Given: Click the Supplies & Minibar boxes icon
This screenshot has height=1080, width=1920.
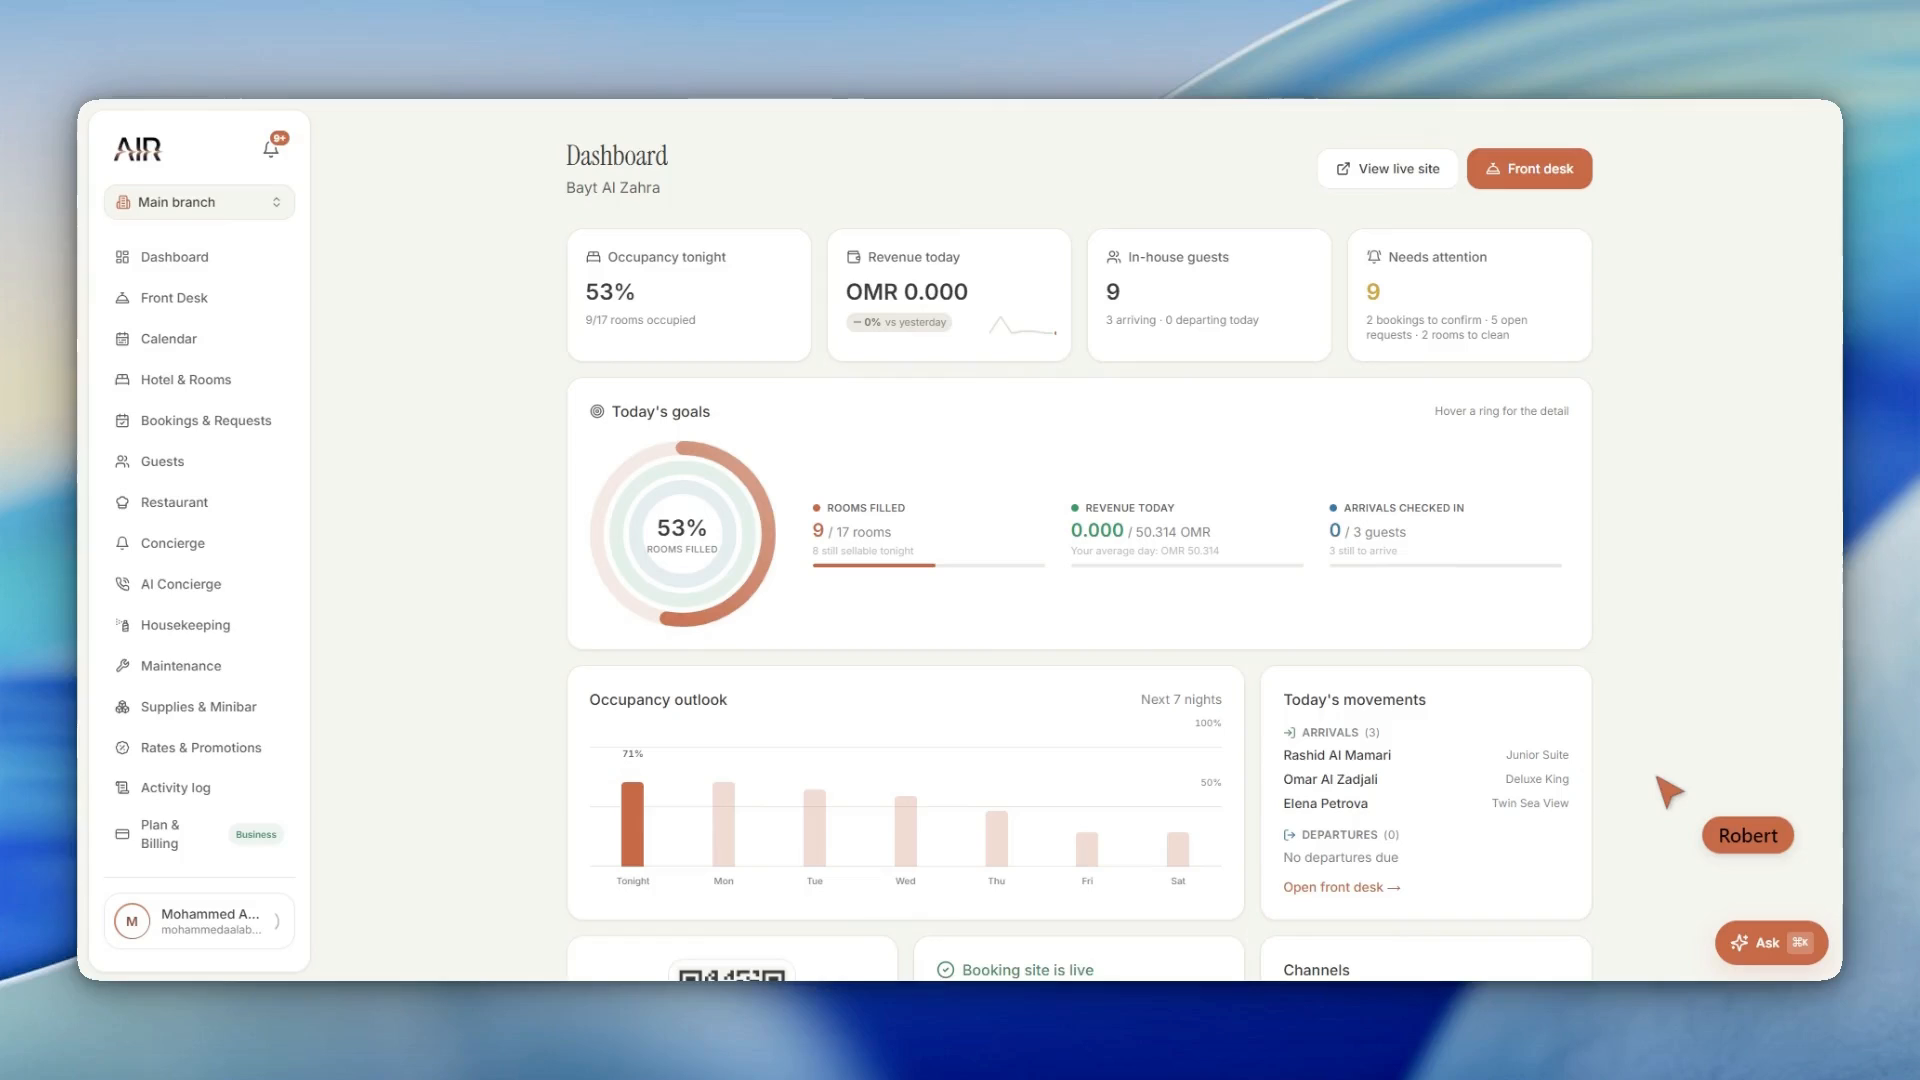Looking at the screenshot, I should tap(122, 707).
